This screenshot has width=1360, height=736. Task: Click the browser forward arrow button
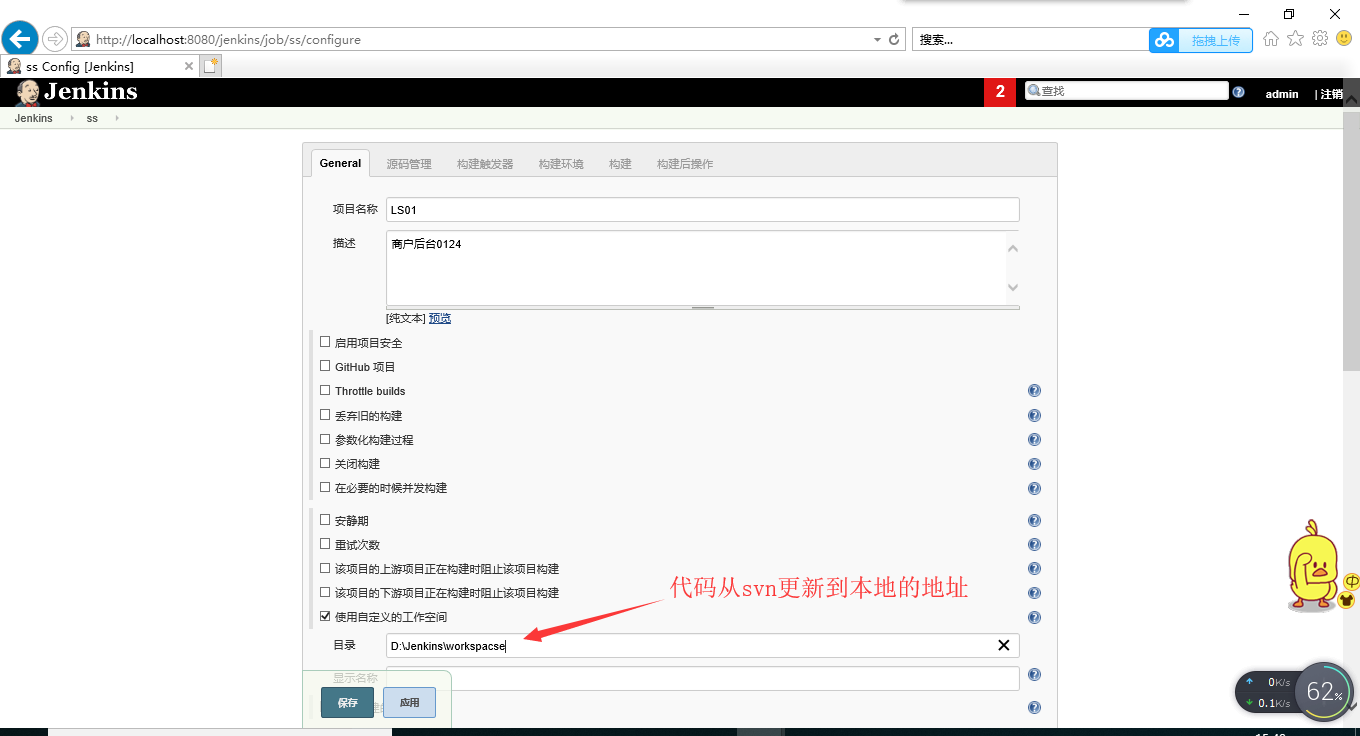click(x=54, y=39)
